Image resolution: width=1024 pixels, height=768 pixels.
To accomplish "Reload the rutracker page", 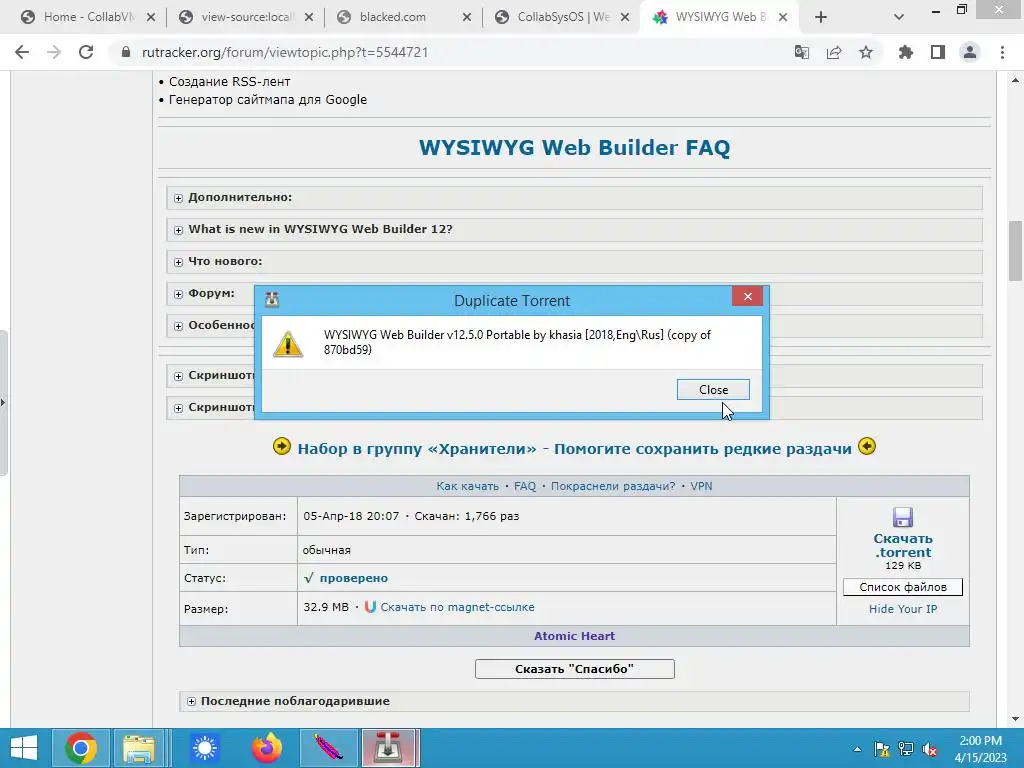I will coord(86,52).
